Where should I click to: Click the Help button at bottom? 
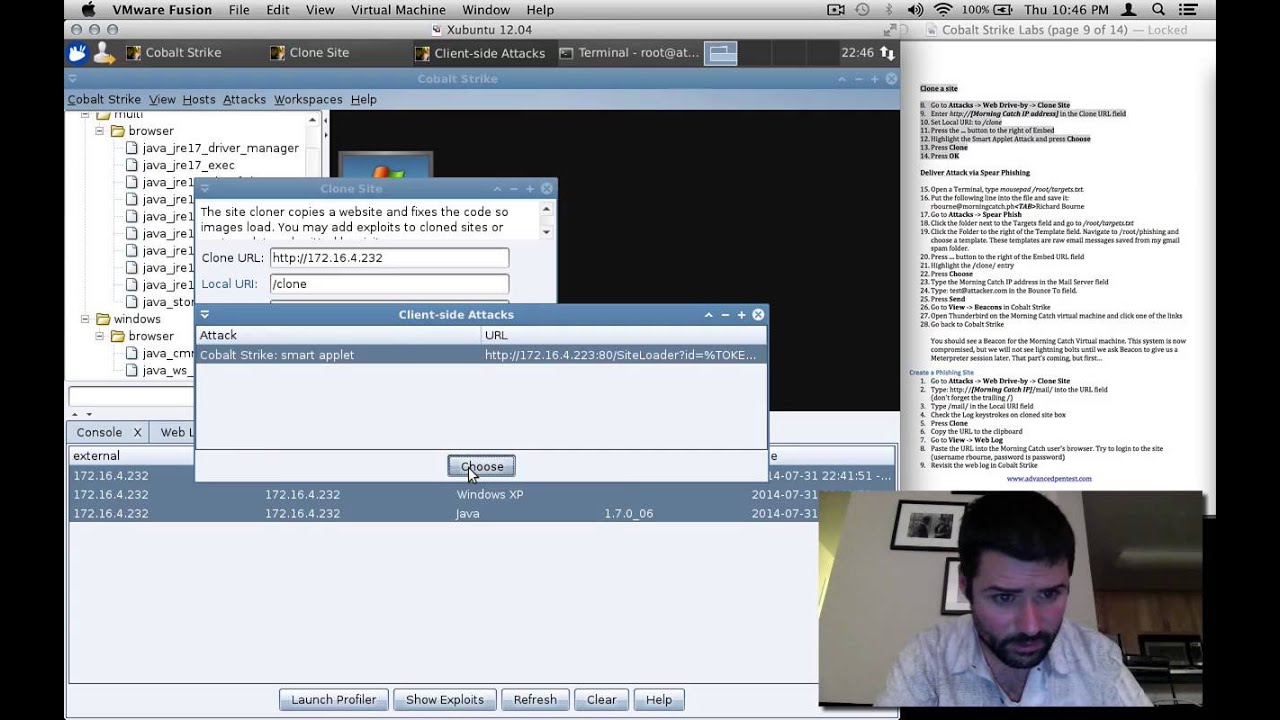click(x=658, y=700)
